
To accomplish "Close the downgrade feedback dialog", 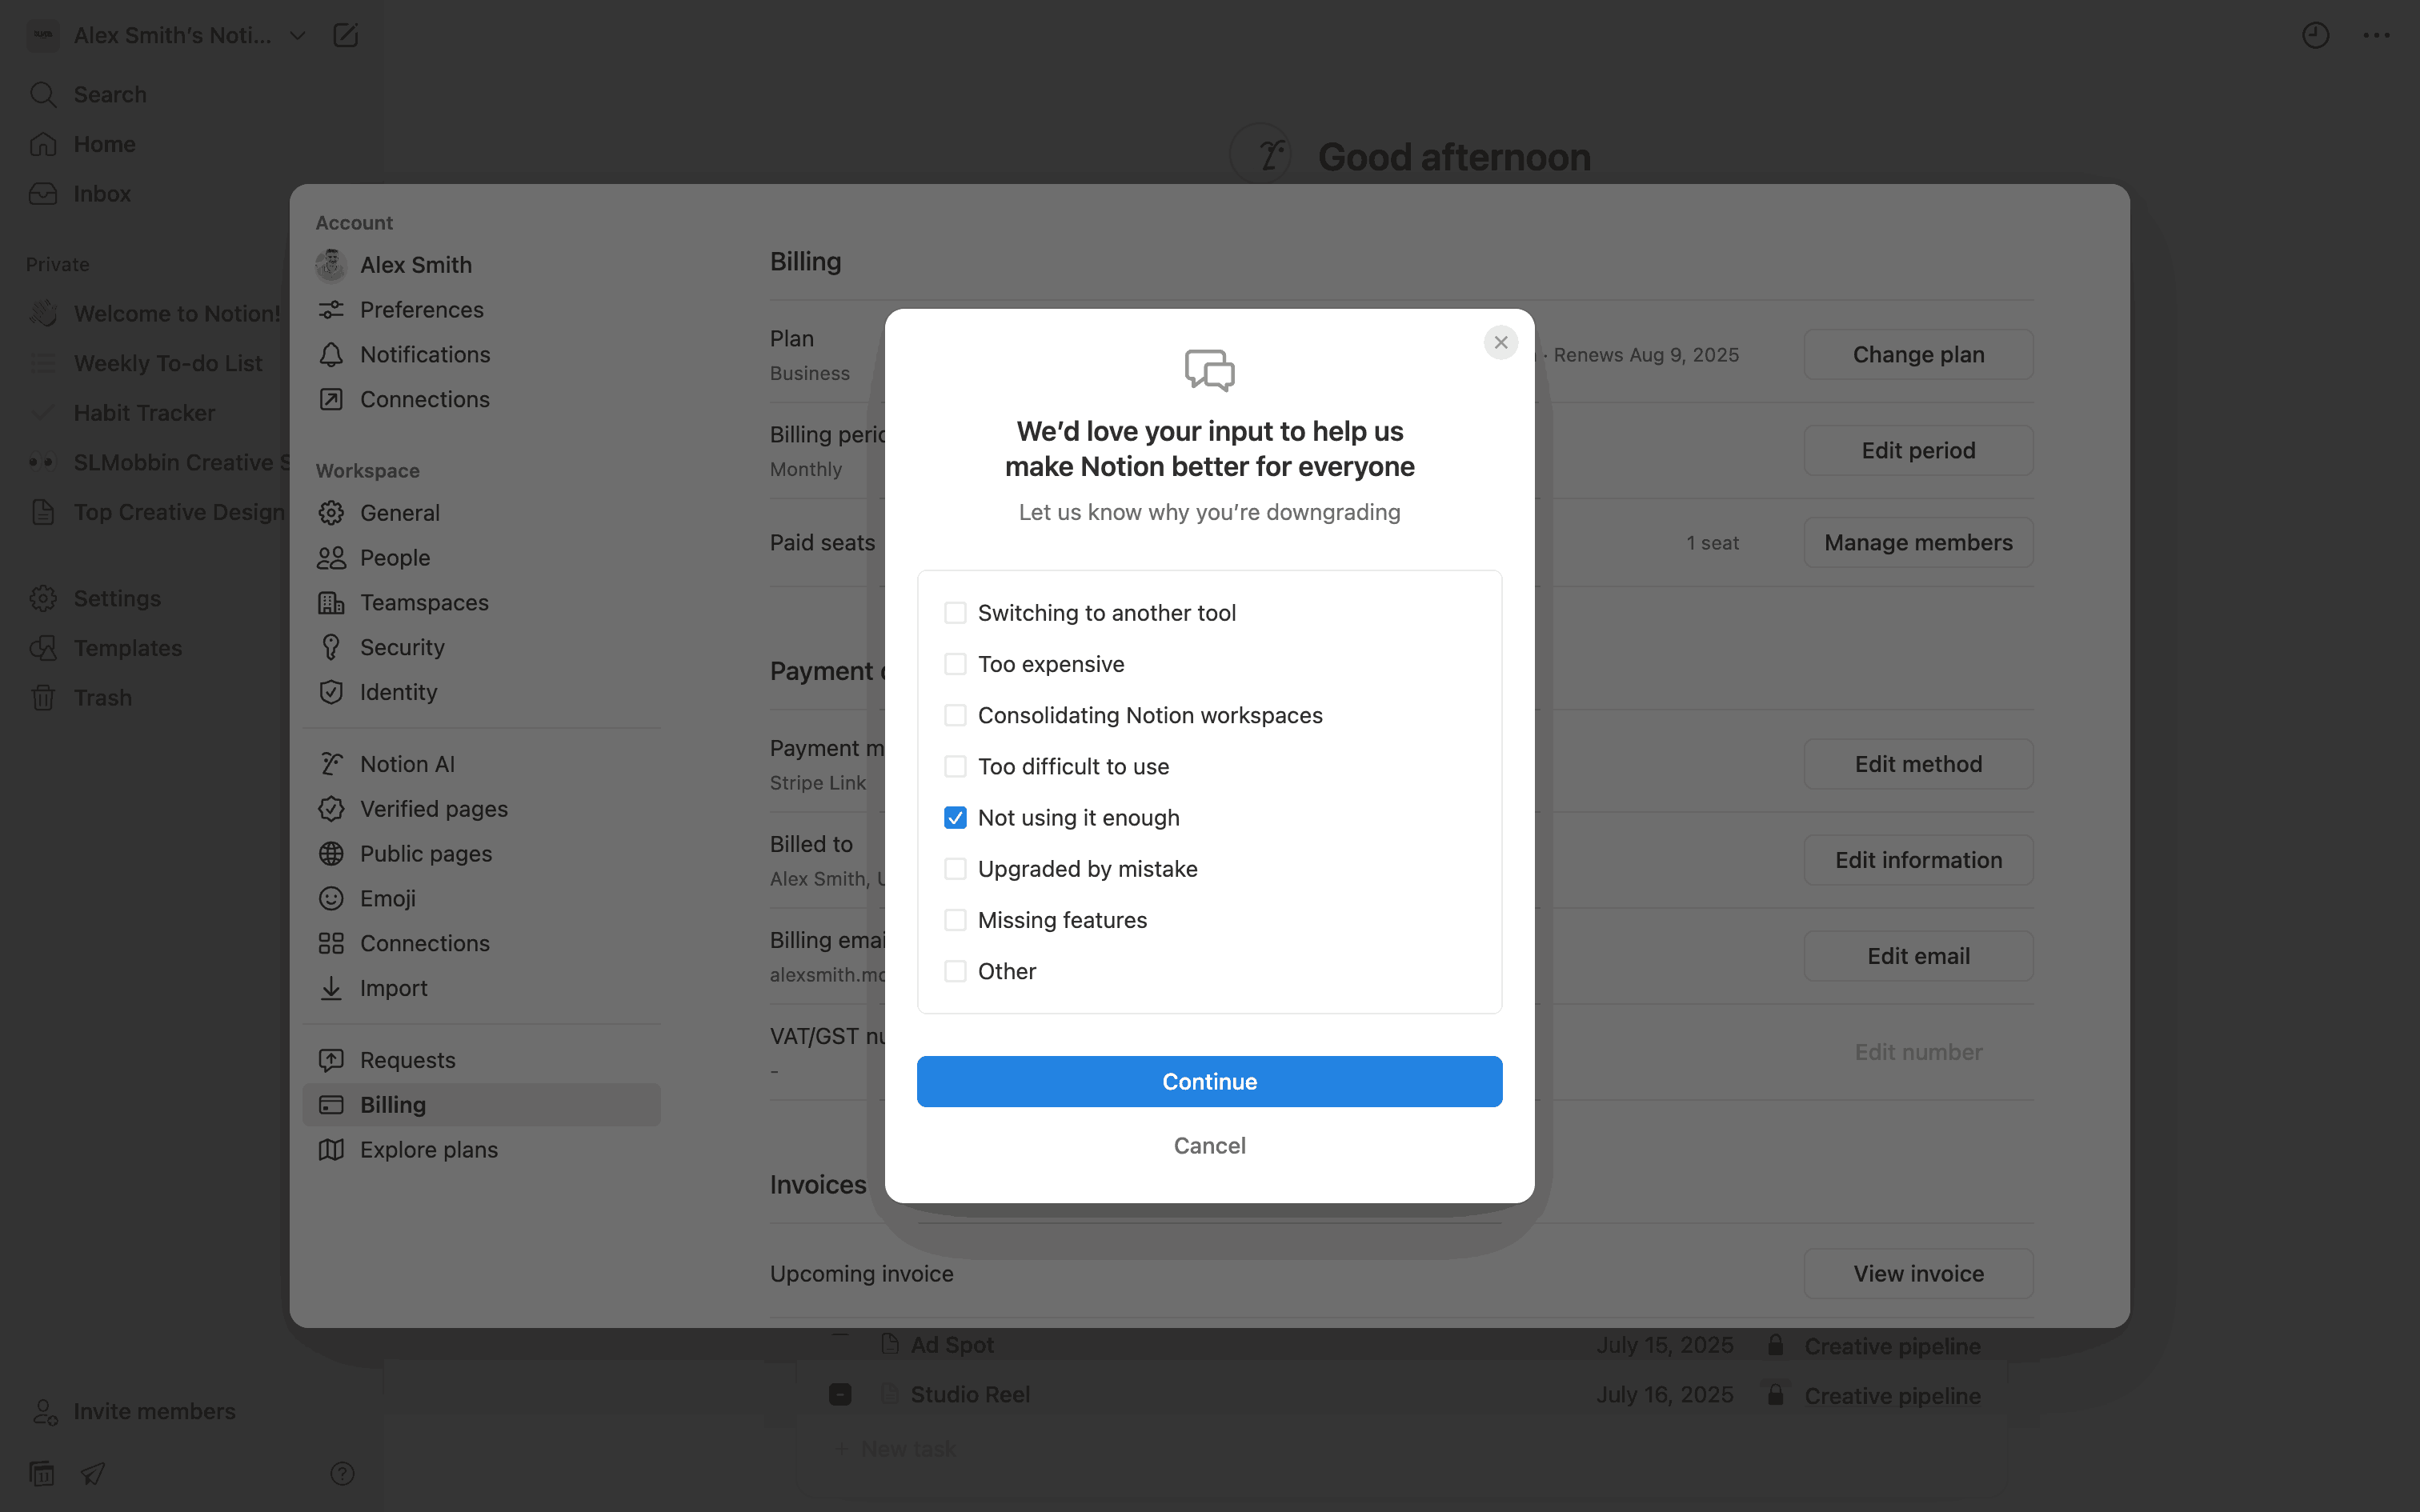I will (1500, 342).
